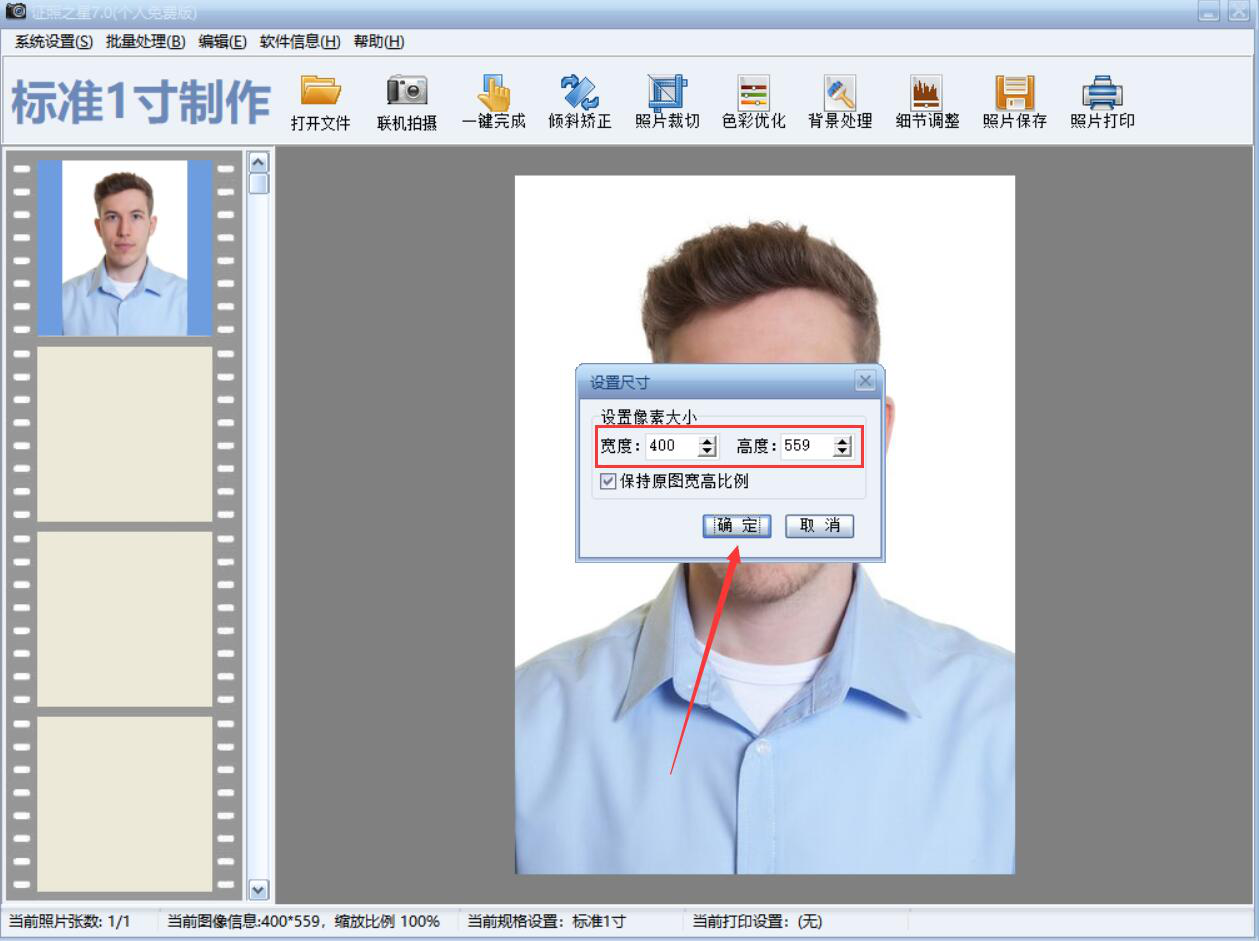Toggle the 保持原图宽高比例 checkbox

(x=608, y=481)
